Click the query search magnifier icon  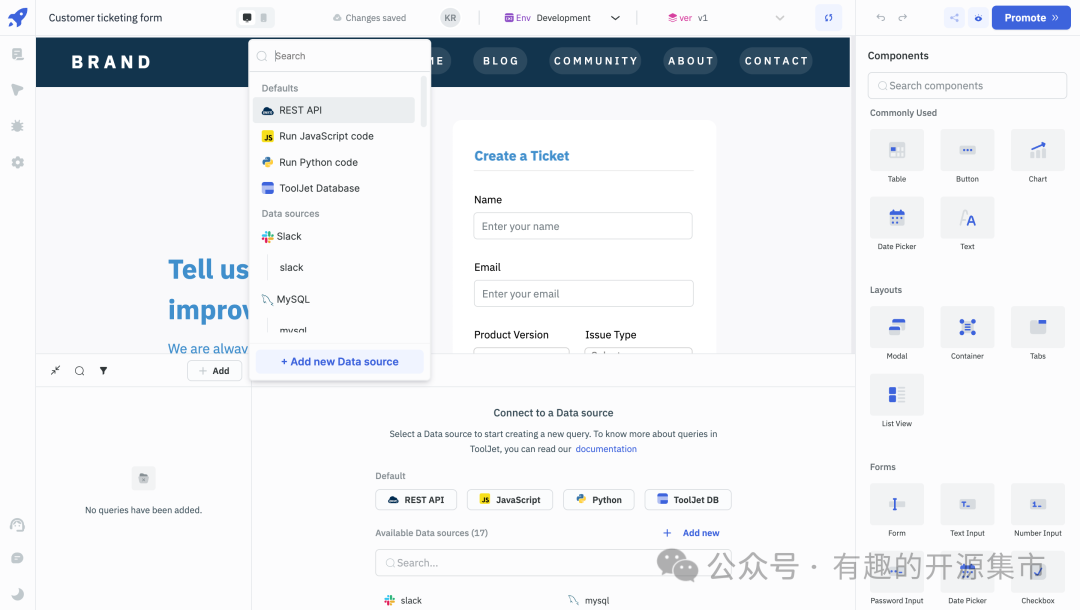[80, 370]
